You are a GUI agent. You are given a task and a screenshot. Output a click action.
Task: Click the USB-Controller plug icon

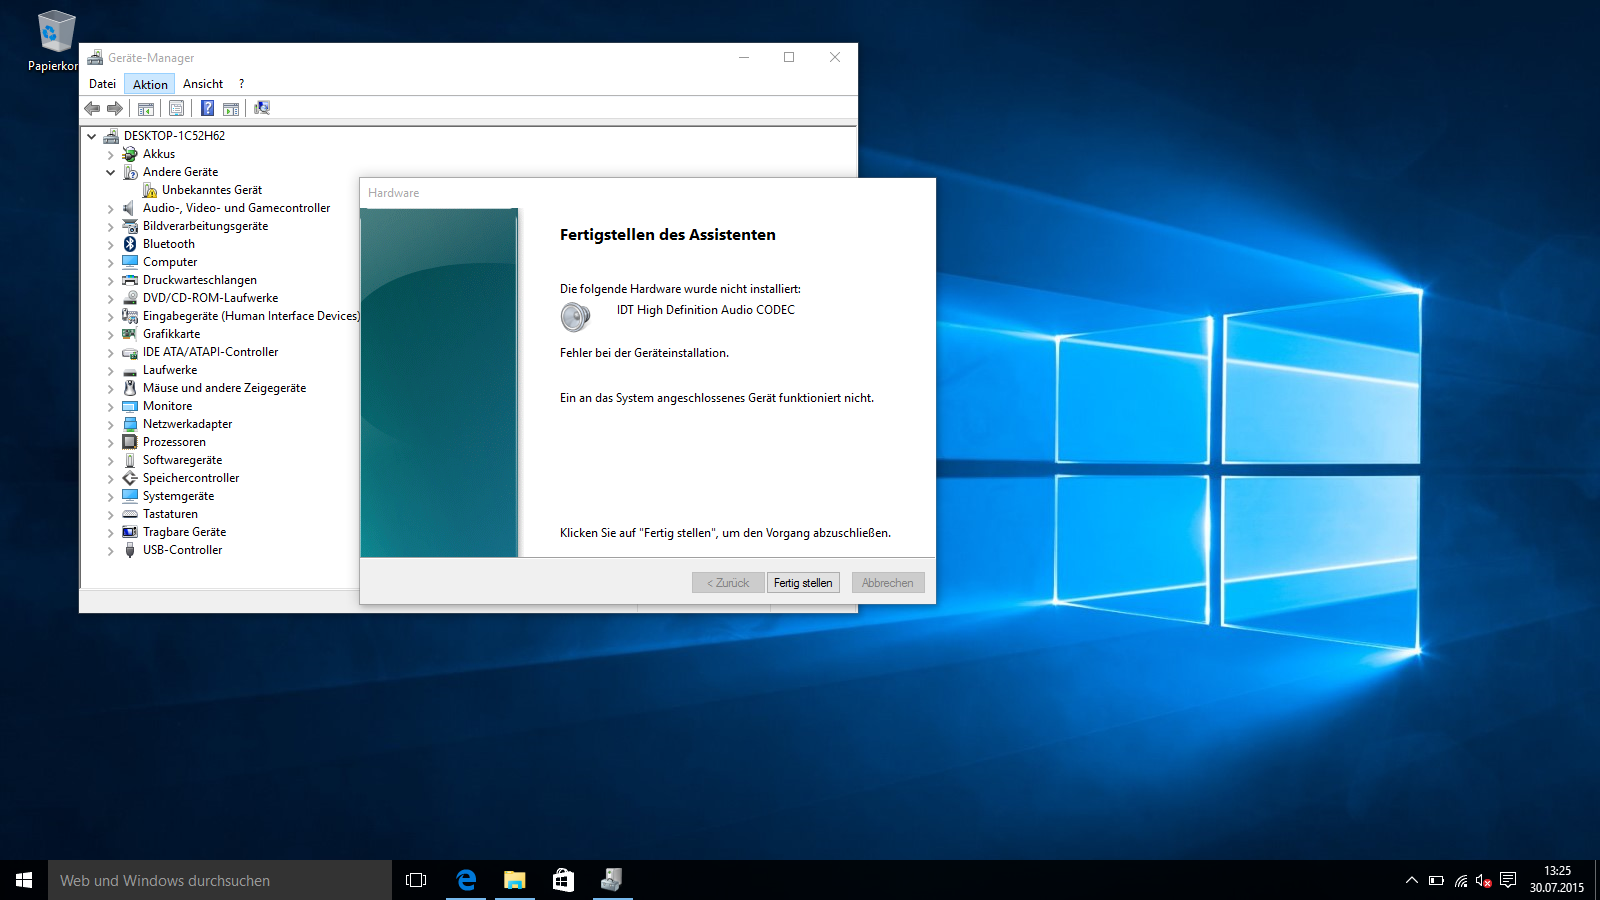click(130, 550)
